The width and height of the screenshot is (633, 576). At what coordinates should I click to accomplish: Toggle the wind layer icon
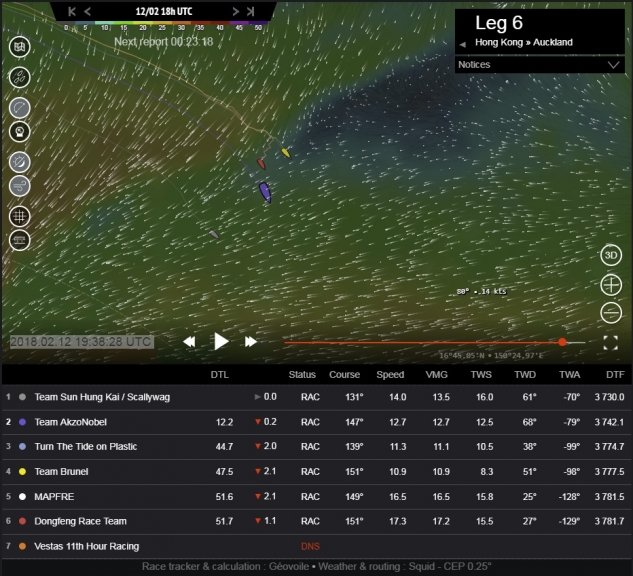pos(19,186)
